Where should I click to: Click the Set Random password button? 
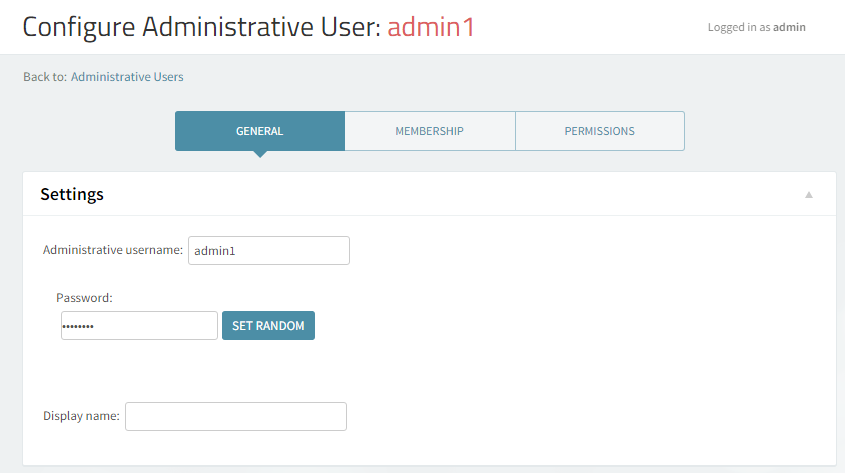268,326
